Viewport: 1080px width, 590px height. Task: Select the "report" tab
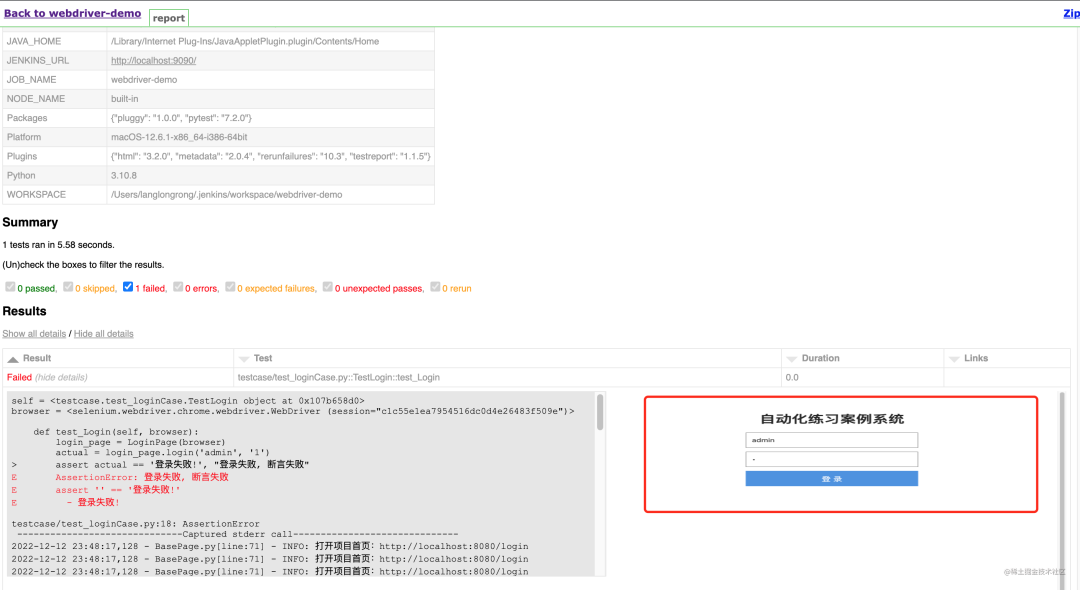(x=168, y=18)
